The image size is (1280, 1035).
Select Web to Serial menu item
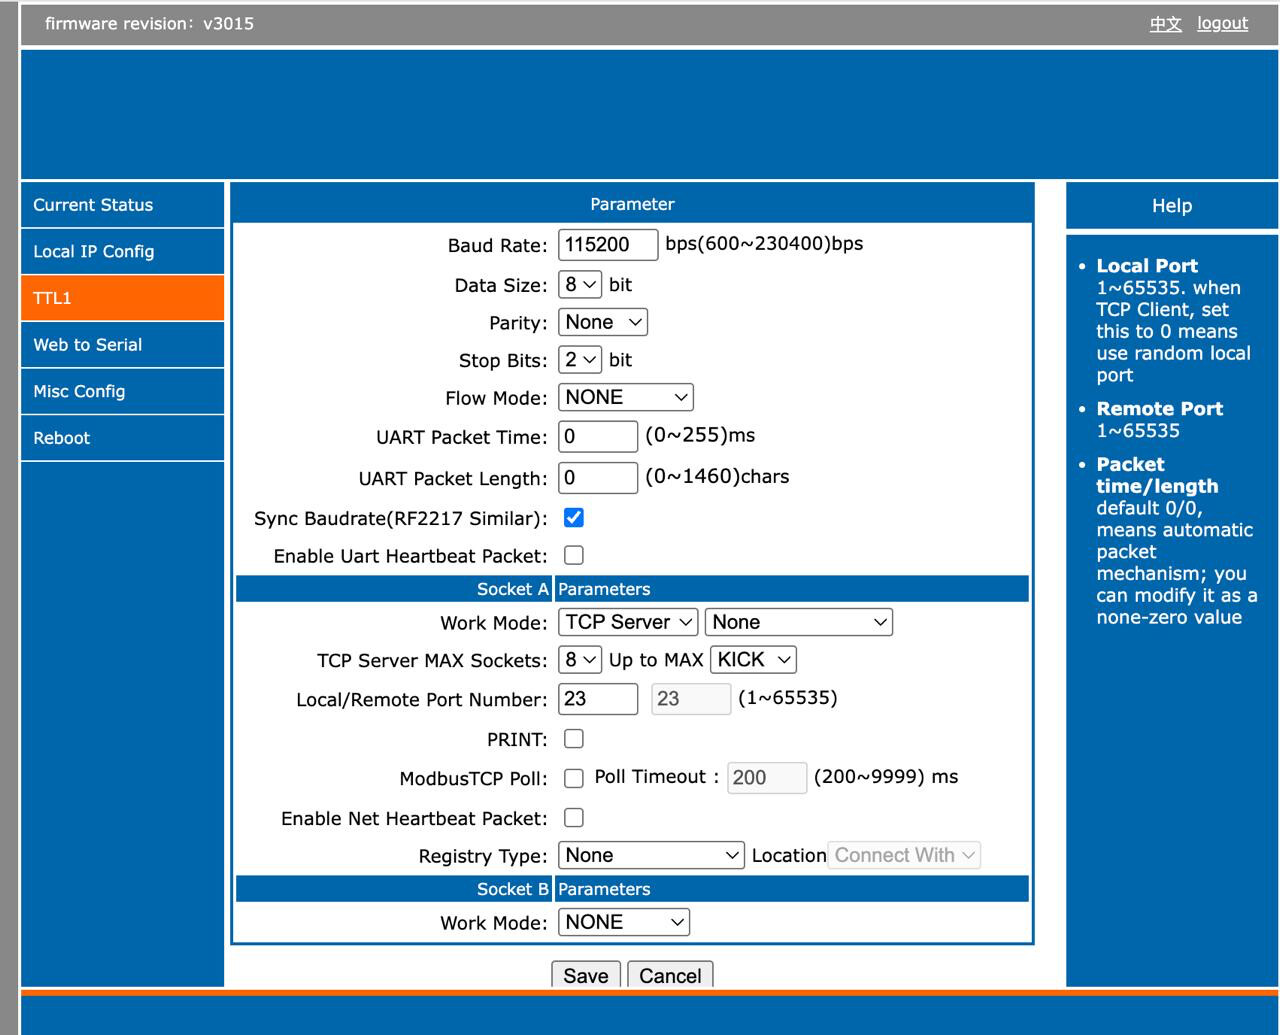tap(88, 345)
